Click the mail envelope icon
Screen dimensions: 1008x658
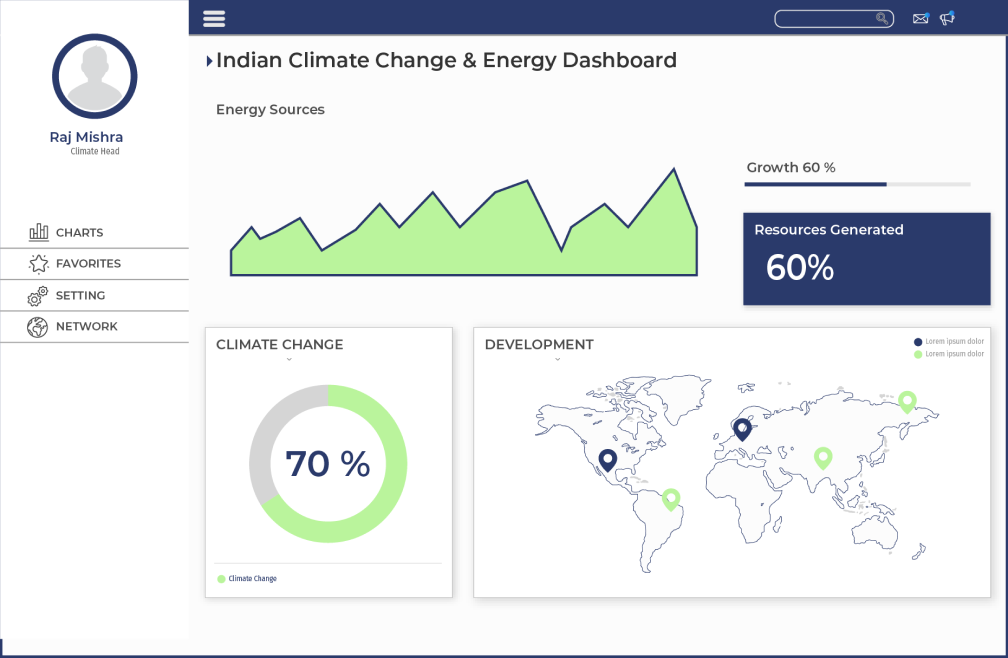(920, 18)
